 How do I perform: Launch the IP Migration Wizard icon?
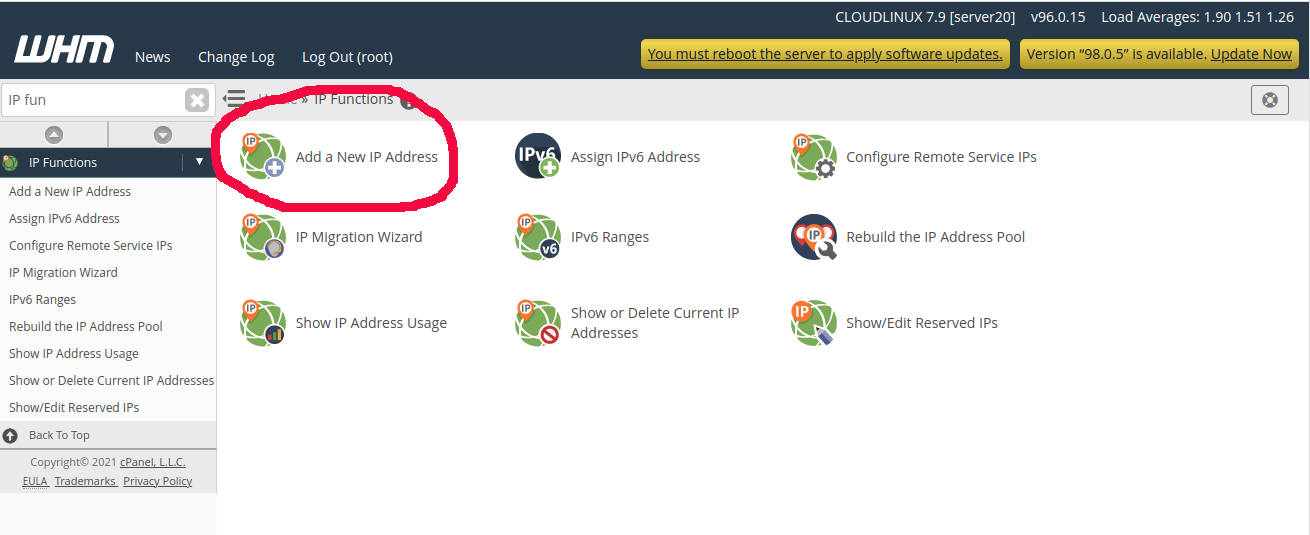[x=263, y=237]
